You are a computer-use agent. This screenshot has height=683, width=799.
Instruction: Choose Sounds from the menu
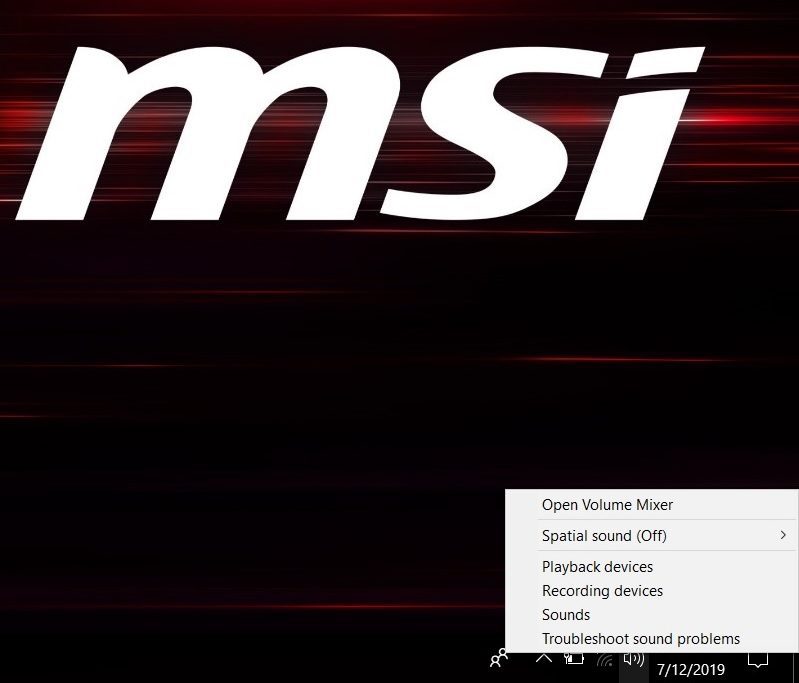652,615
